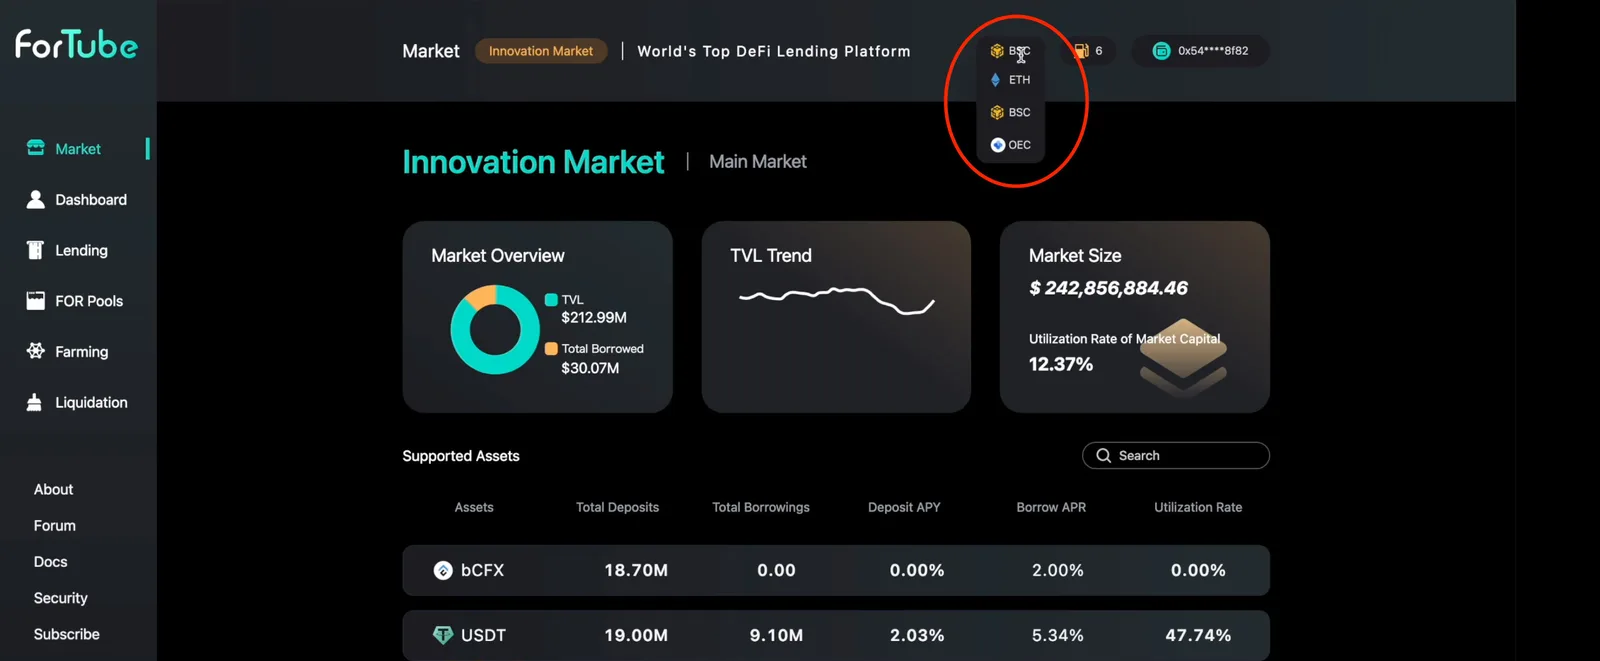Click the gas pump icon showing 6
This screenshot has height=661, width=1600.
pos(1081,51)
